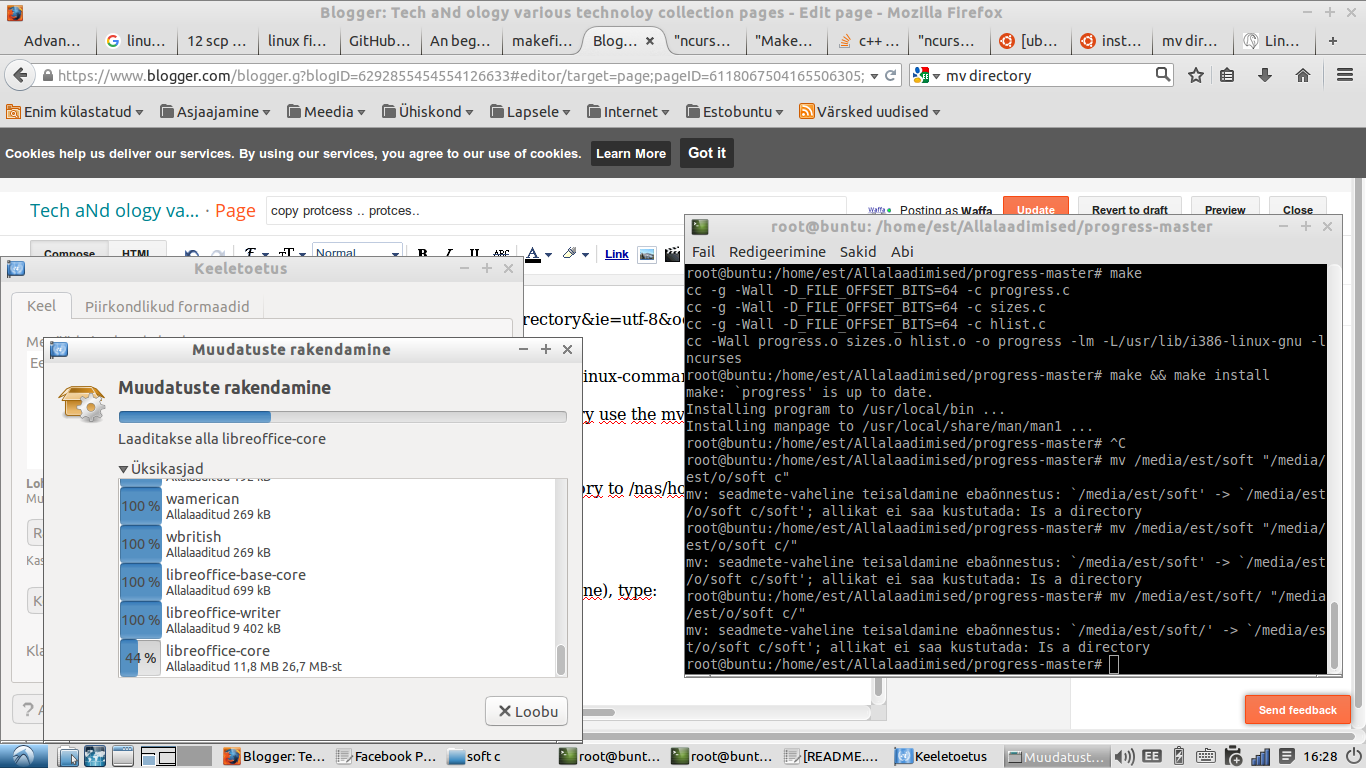Screen dimensions: 1366x768
Task: Switch to the makefi… browser tab
Action: (541, 41)
